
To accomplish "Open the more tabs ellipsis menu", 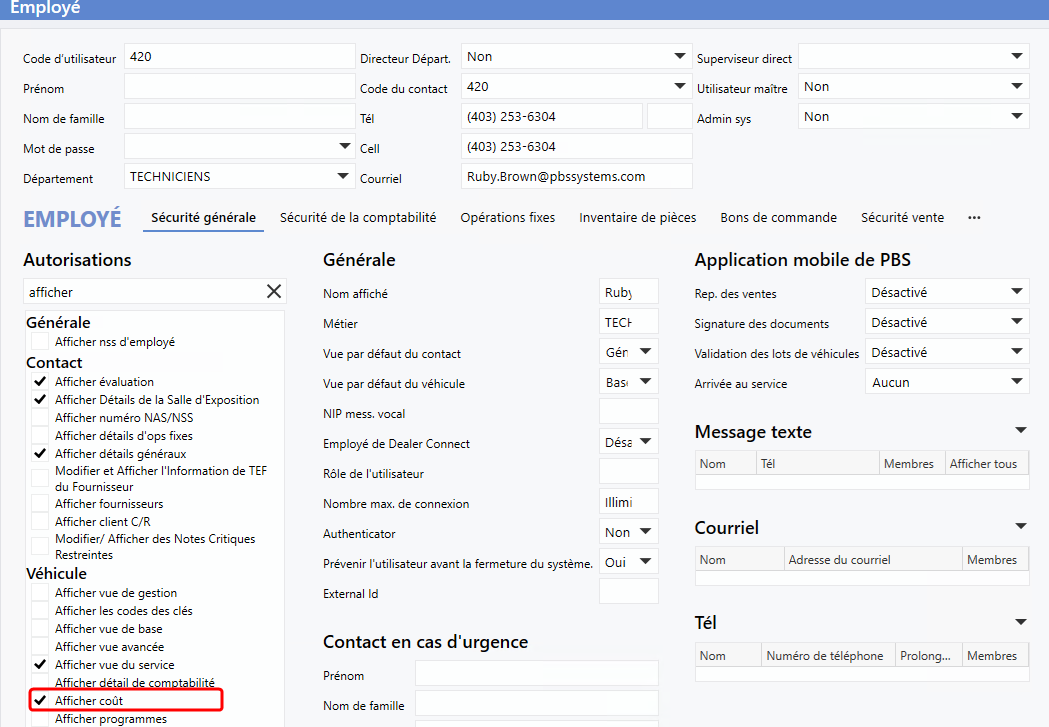I will [974, 218].
